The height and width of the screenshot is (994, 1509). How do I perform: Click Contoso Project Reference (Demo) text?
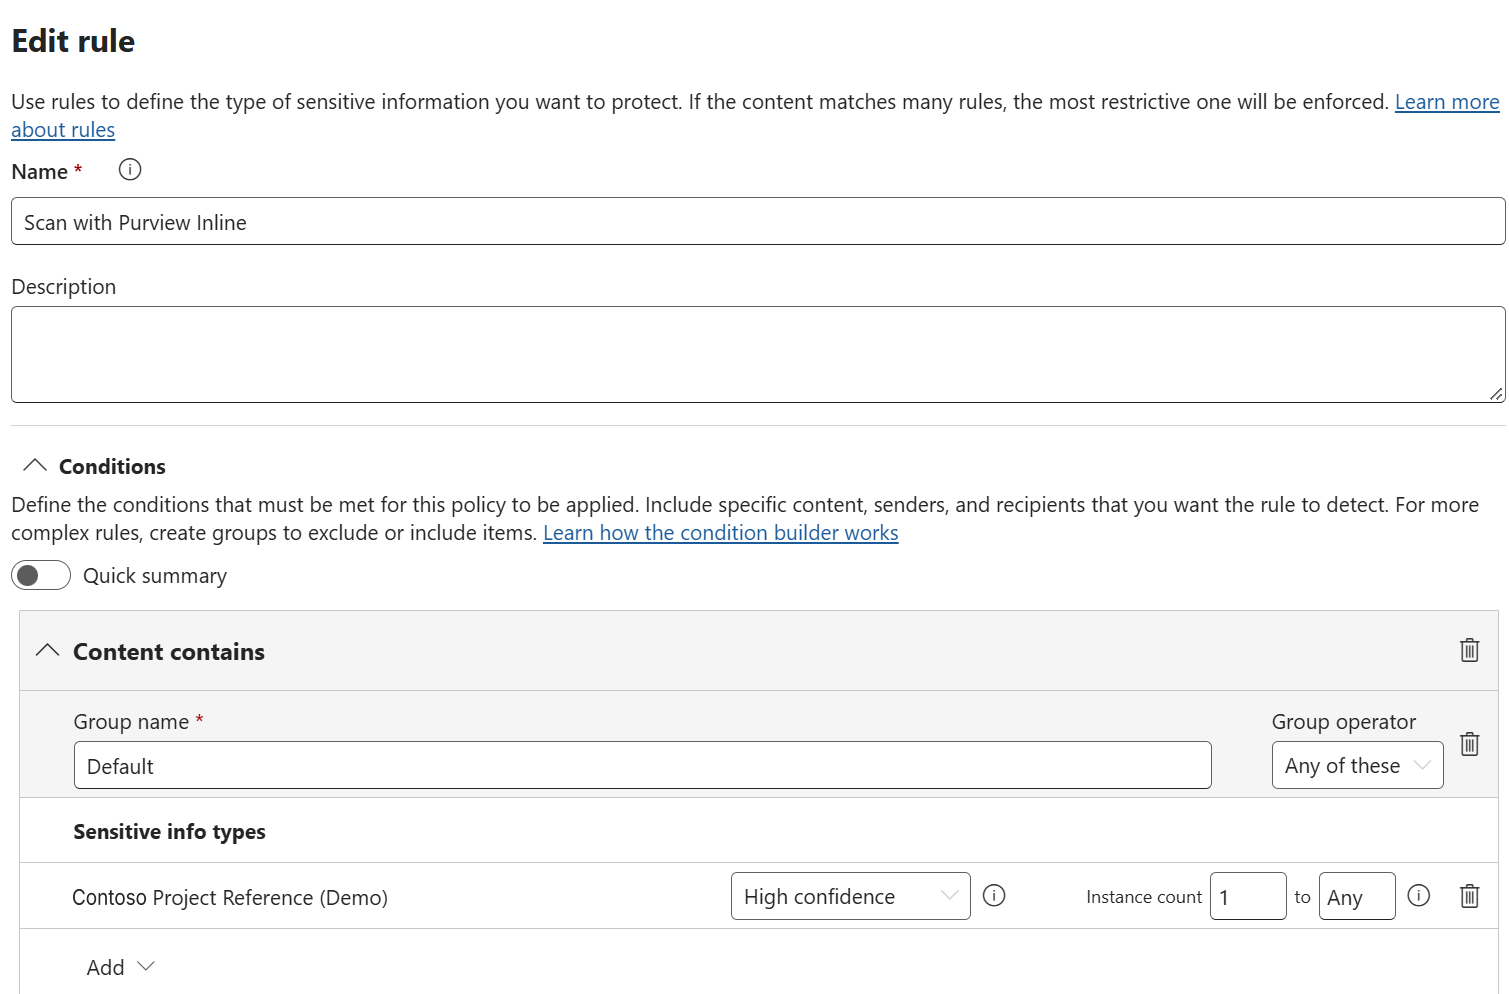coord(230,897)
